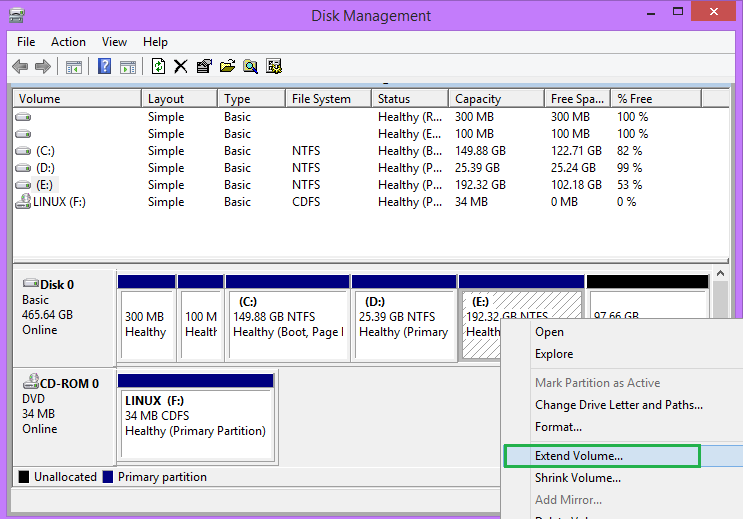The width and height of the screenshot is (743, 519).
Task: Click the 122.71 GB free space cell
Action: pyautogui.click(x=576, y=151)
